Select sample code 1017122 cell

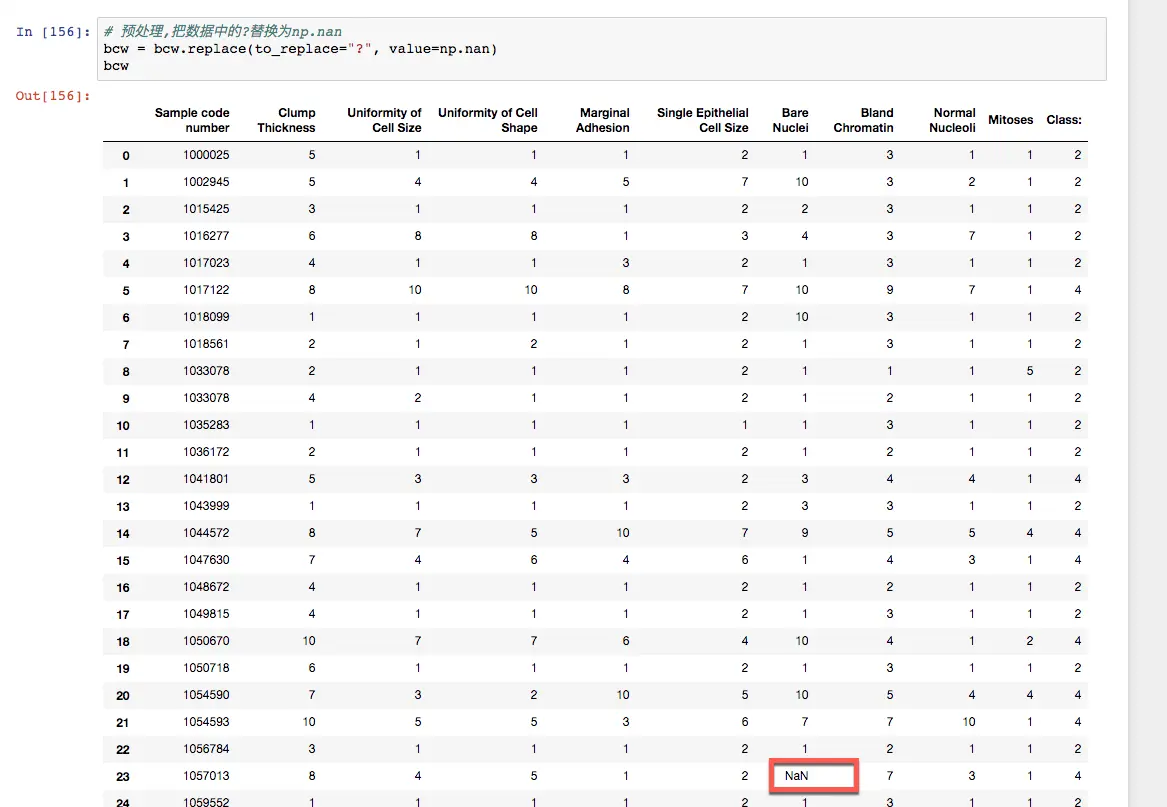coord(206,290)
